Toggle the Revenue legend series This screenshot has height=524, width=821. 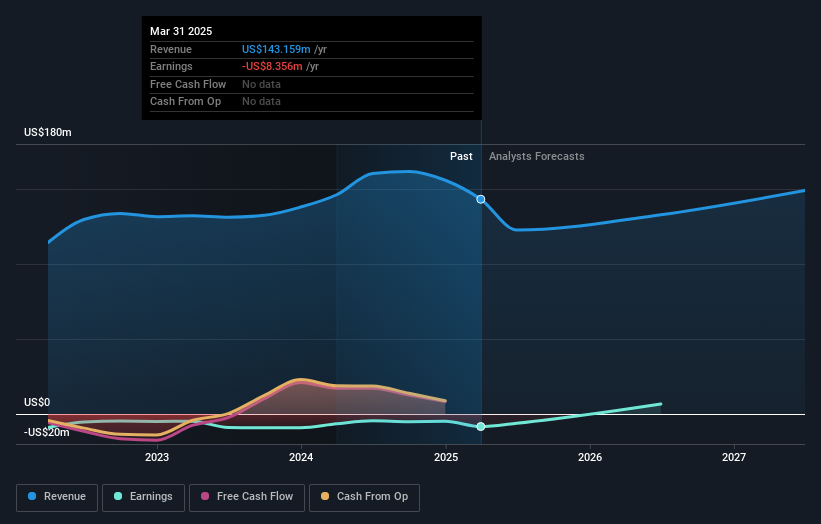tap(57, 497)
